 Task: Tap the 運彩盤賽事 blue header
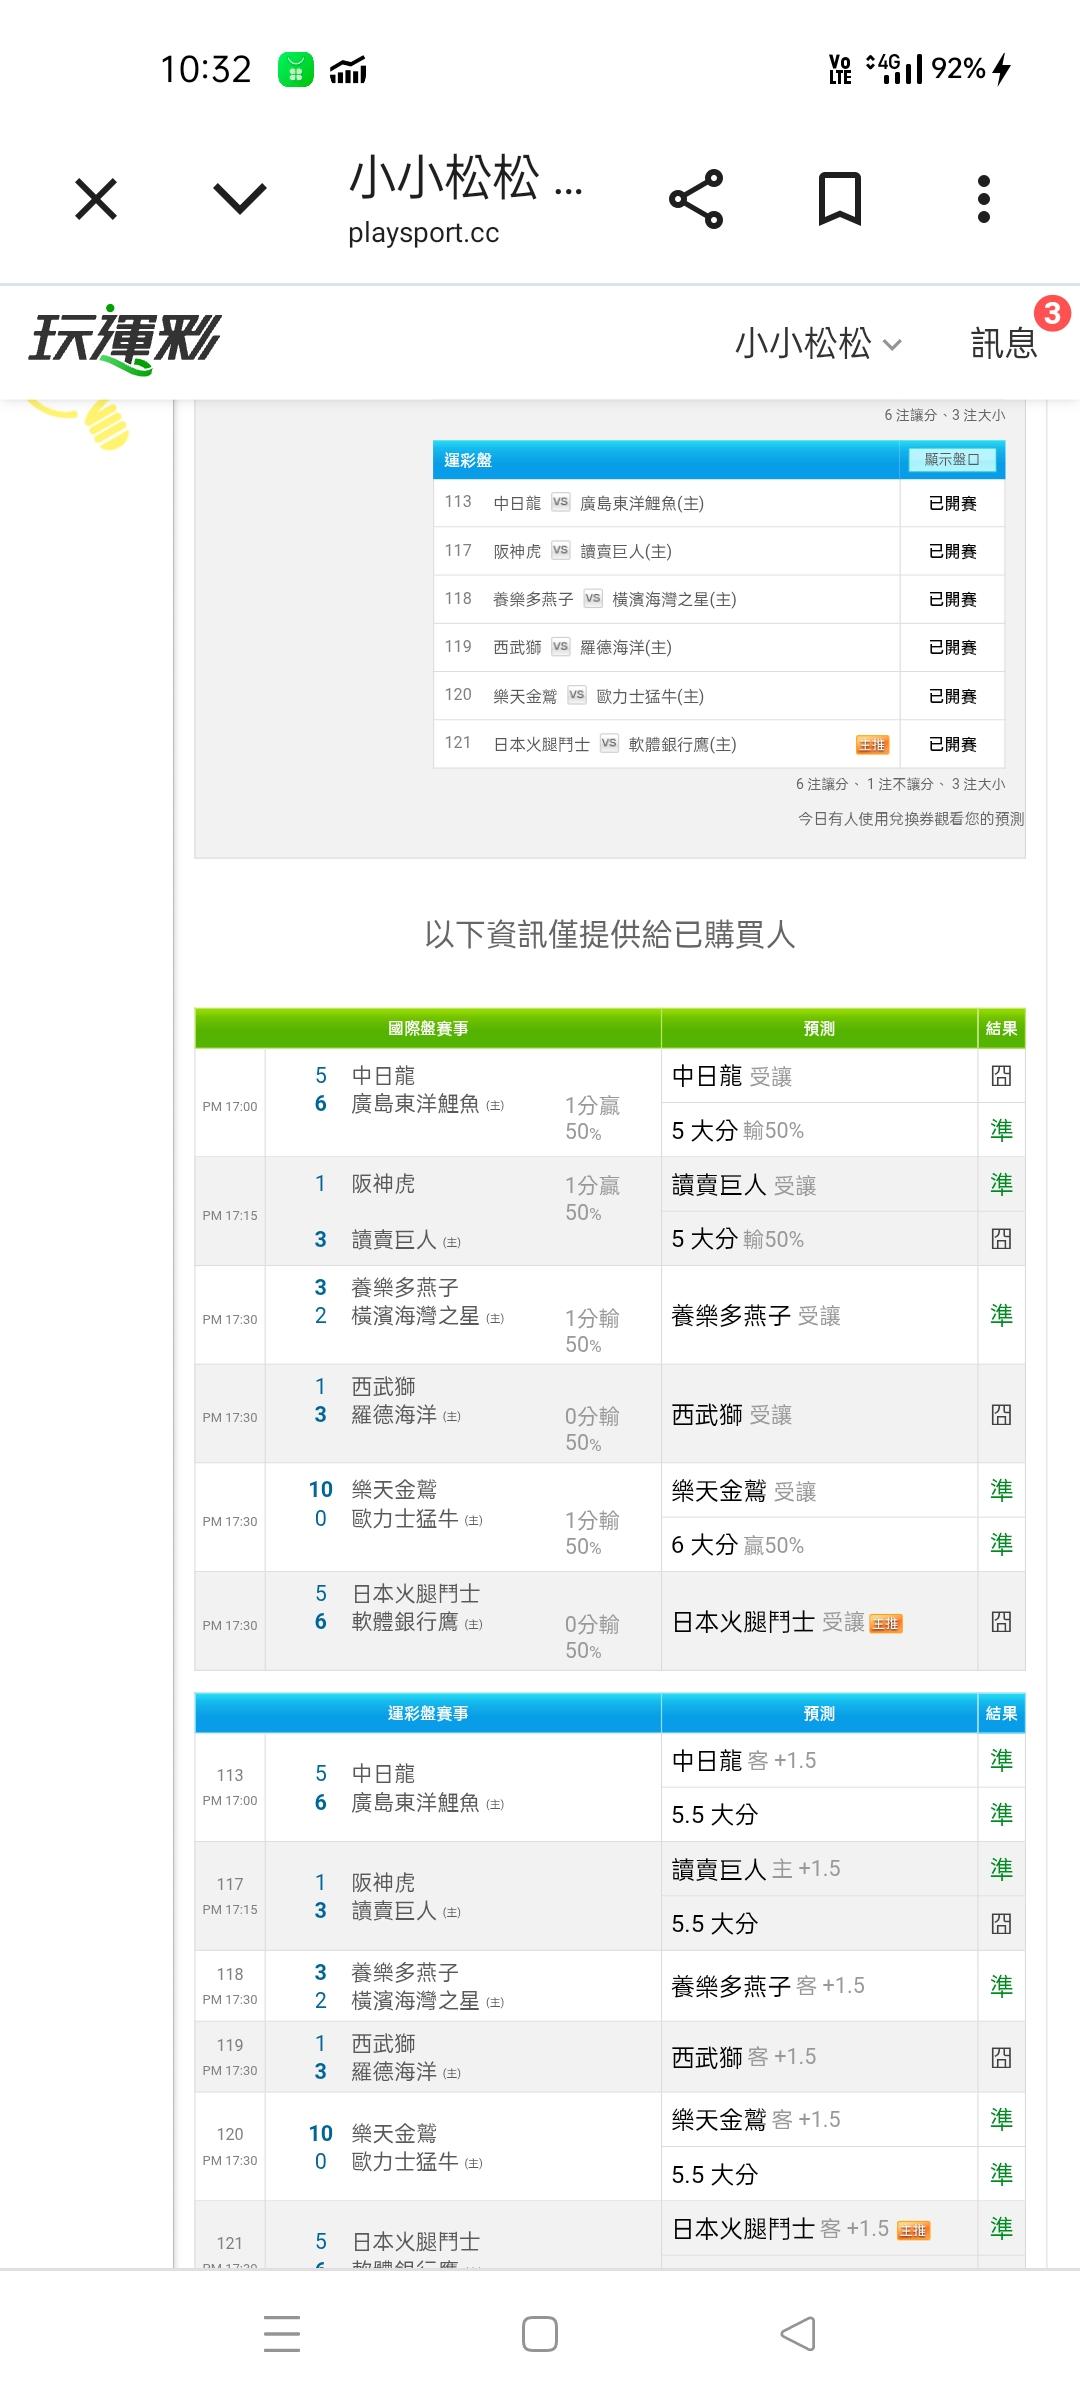click(428, 1713)
